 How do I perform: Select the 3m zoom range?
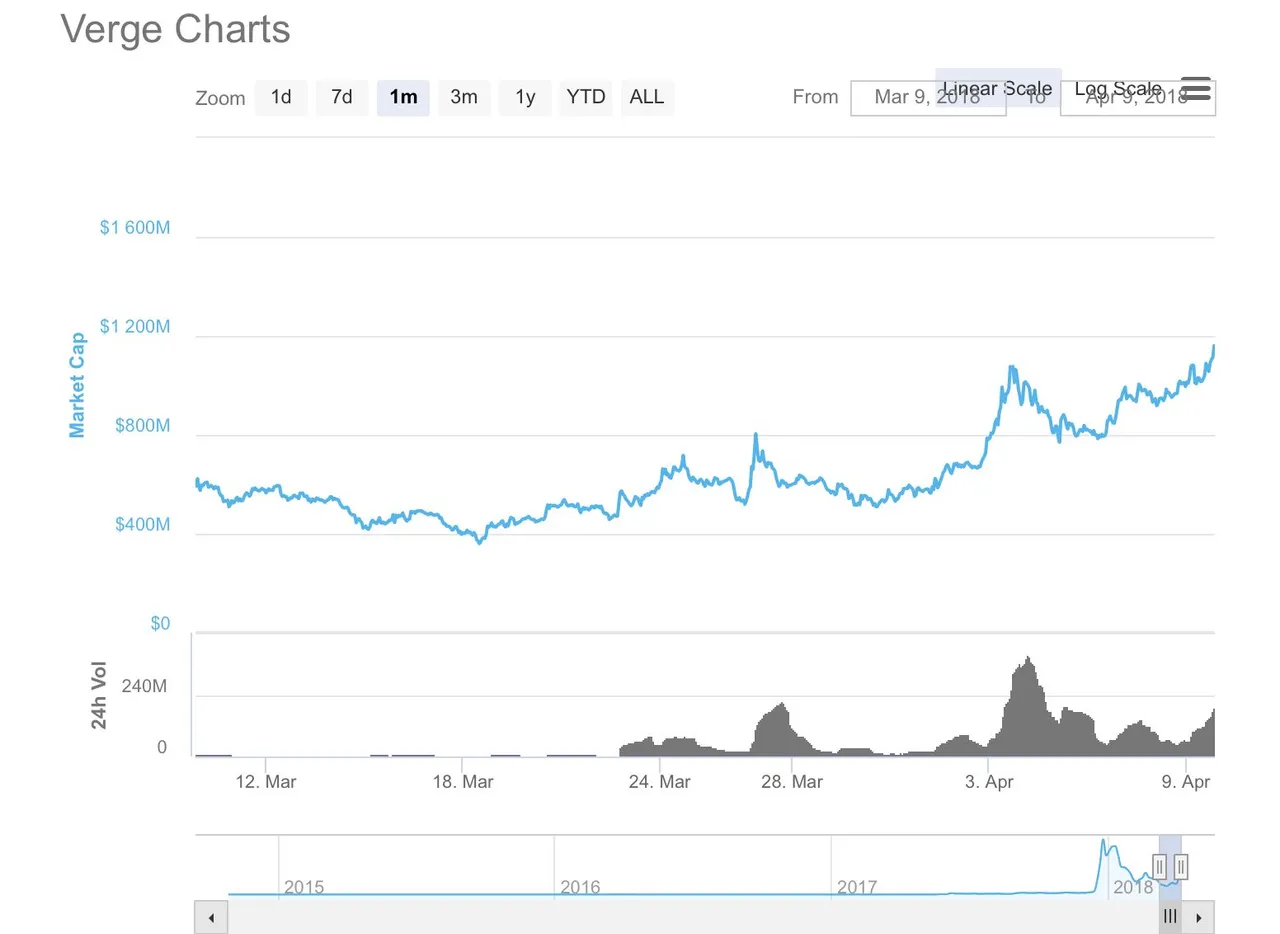464,98
